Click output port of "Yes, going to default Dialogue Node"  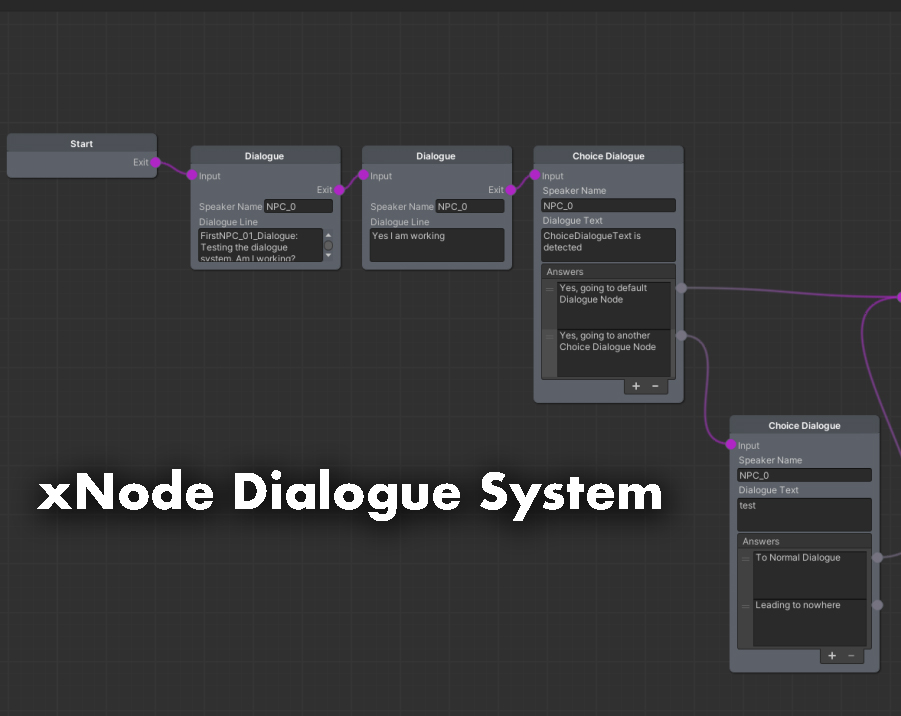point(680,288)
